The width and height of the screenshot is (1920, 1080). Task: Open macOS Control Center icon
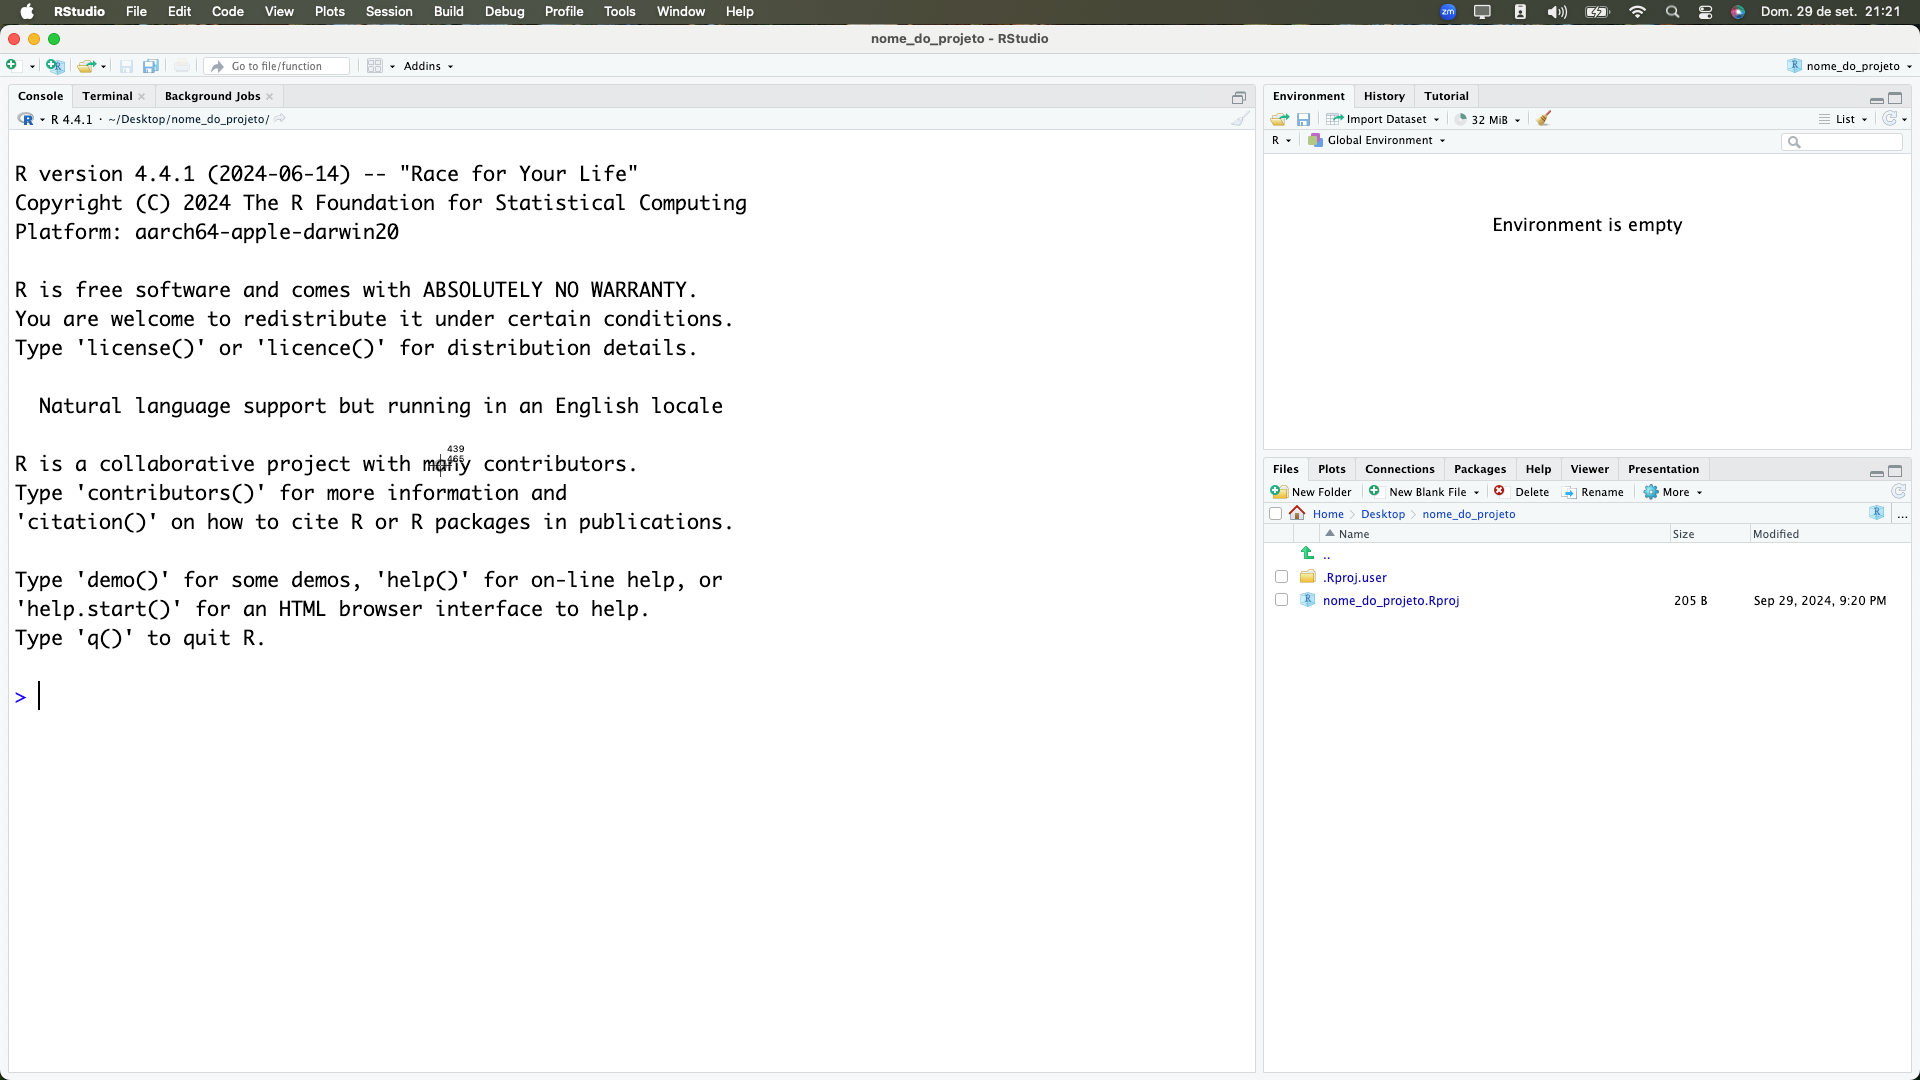(1706, 12)
